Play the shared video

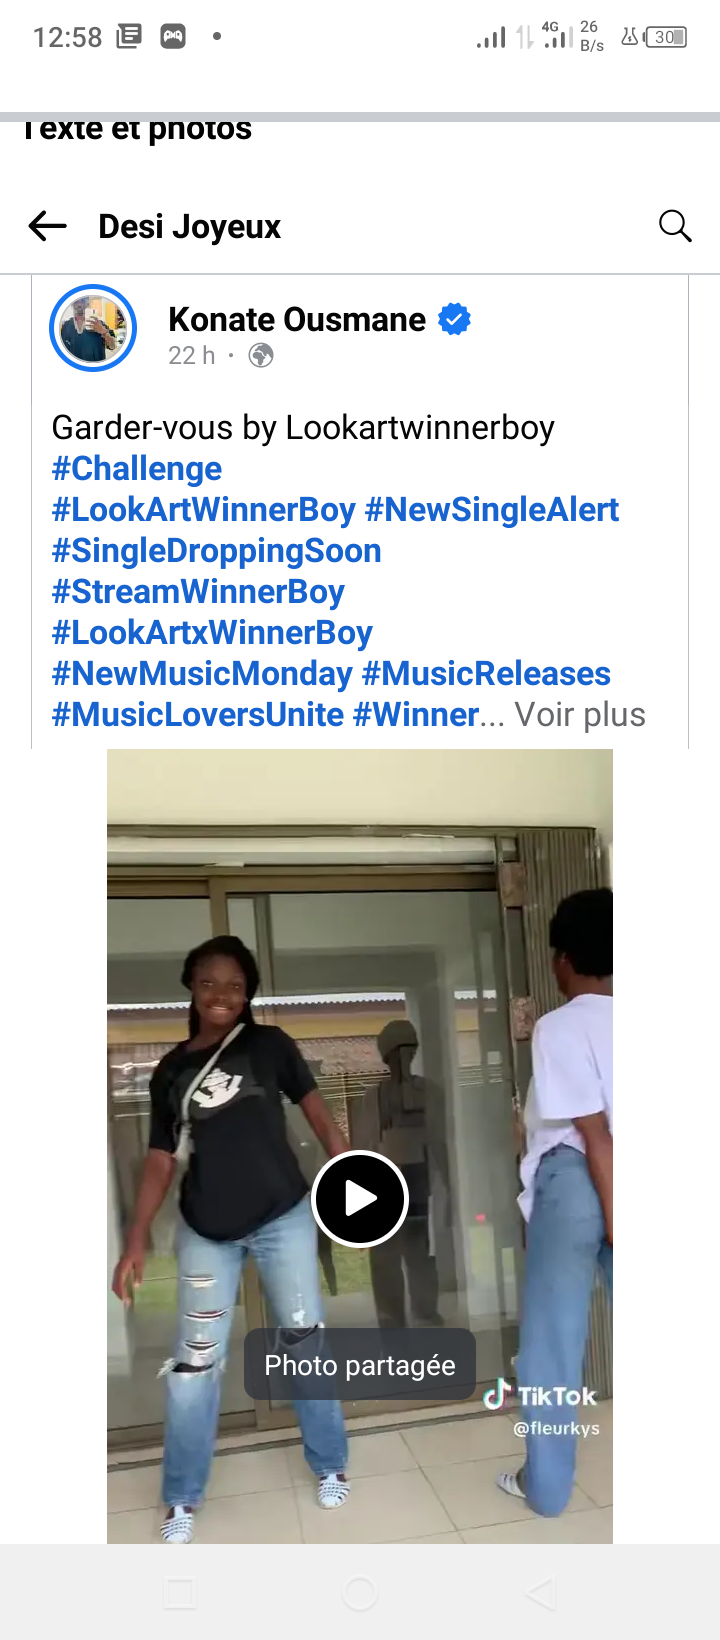[x=360, y=1198]
